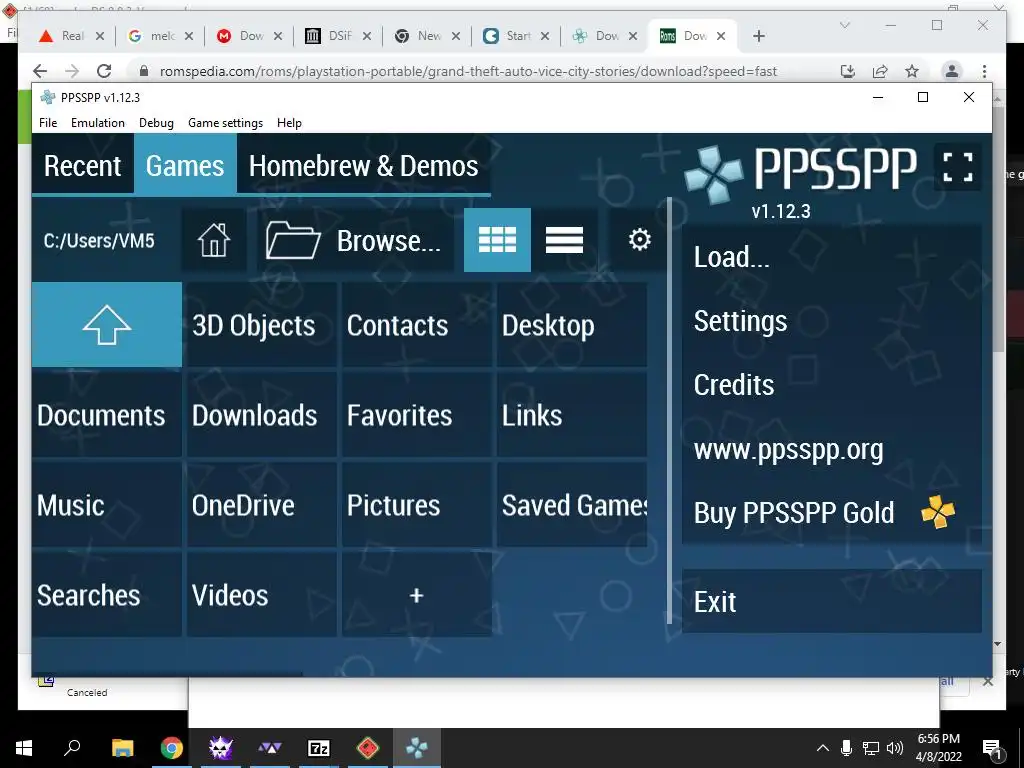Click the Load... button
Image resolution: width=1024 pixels, height=768 pixels.
click(x=831, y=257)
